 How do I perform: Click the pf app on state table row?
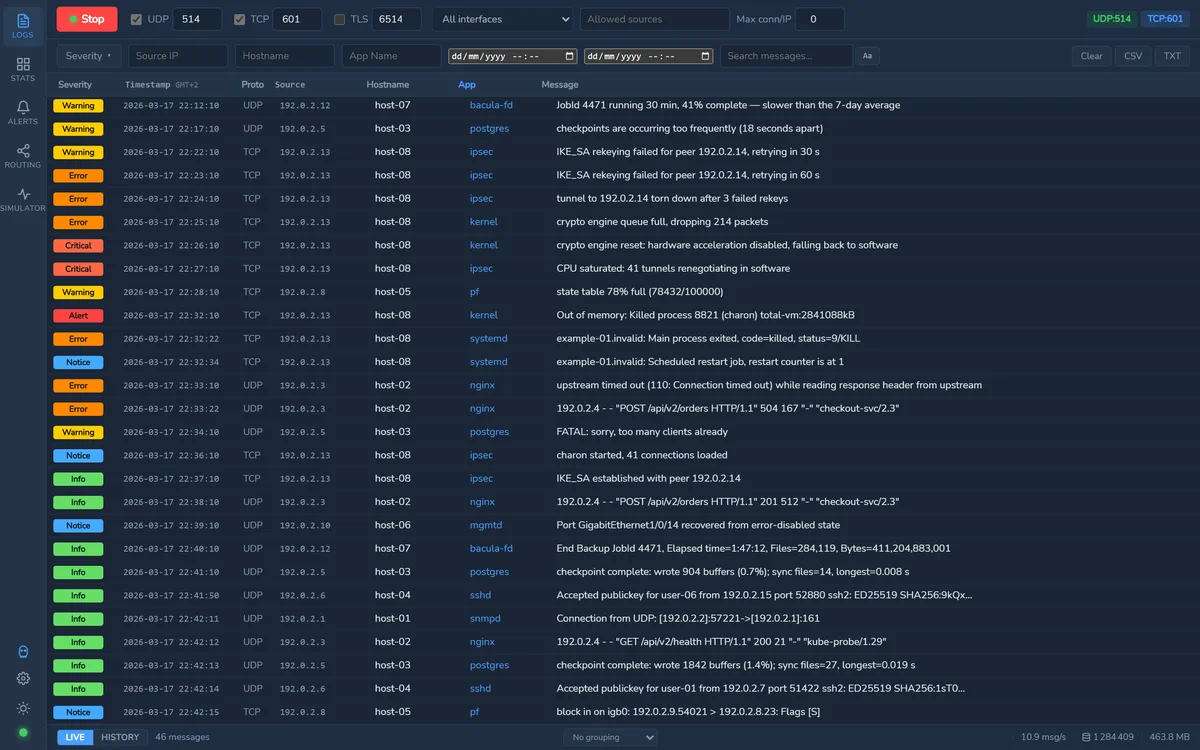click(x=474, y=292)
